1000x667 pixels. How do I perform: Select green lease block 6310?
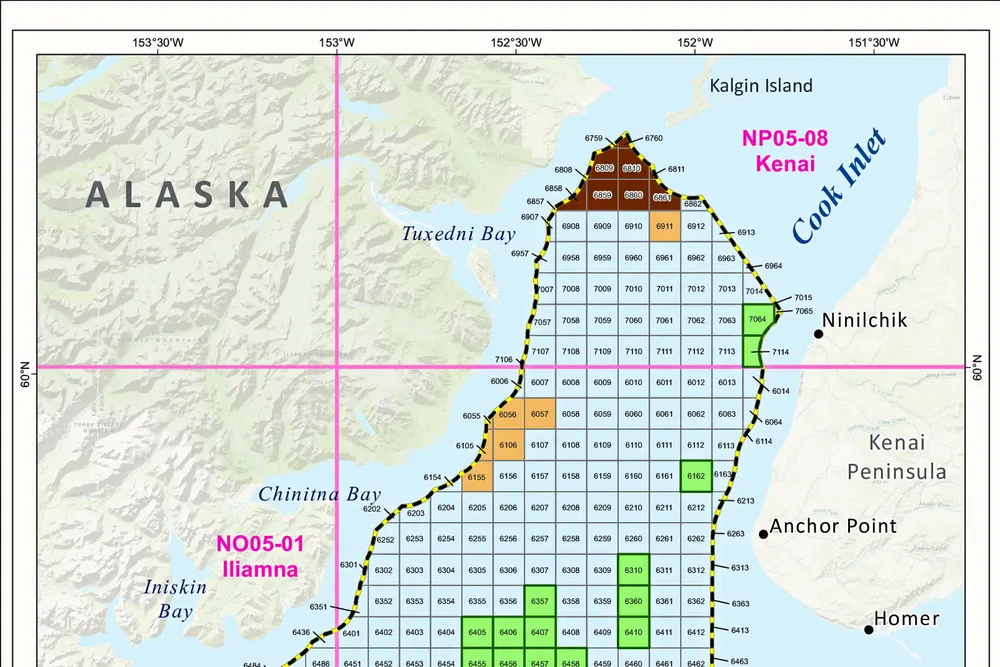633,570
